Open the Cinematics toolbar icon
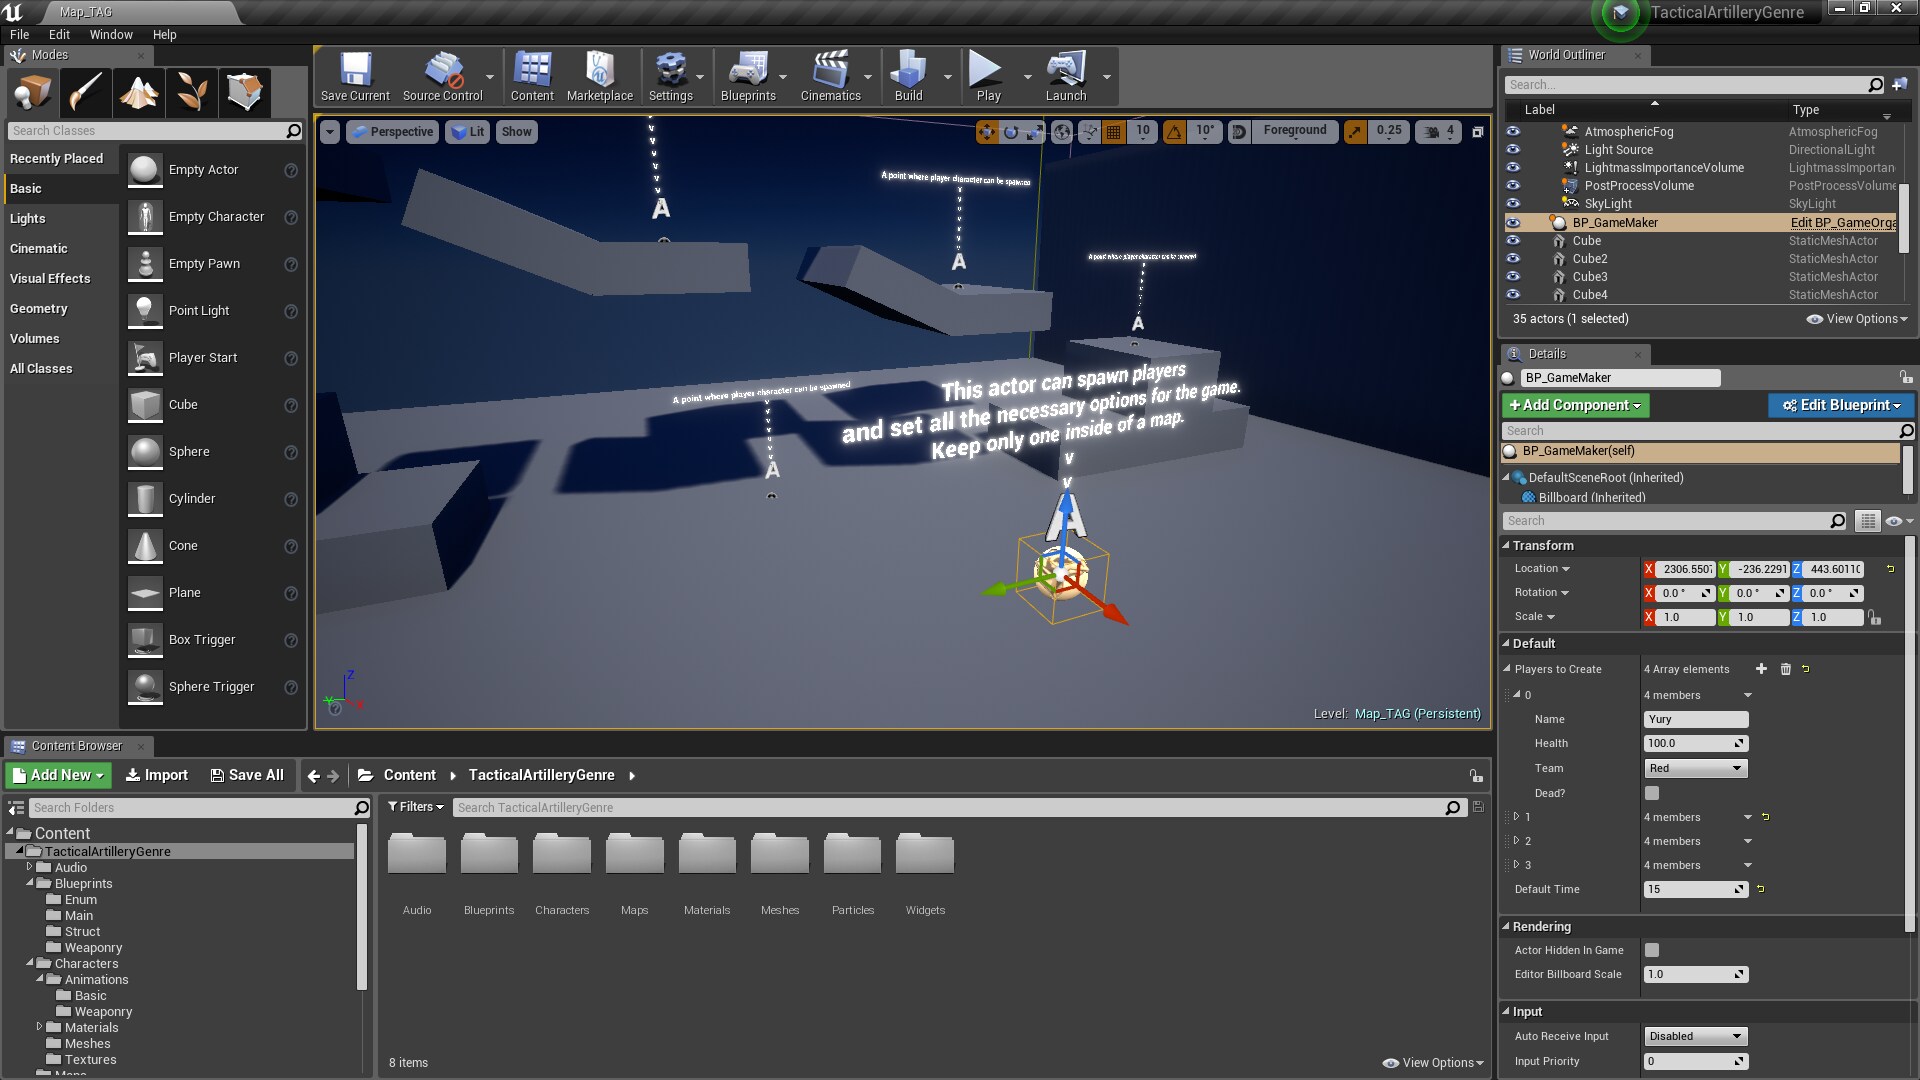Image resolution: width=1920 pixels, height=1080 pixels. coord(830,76)
